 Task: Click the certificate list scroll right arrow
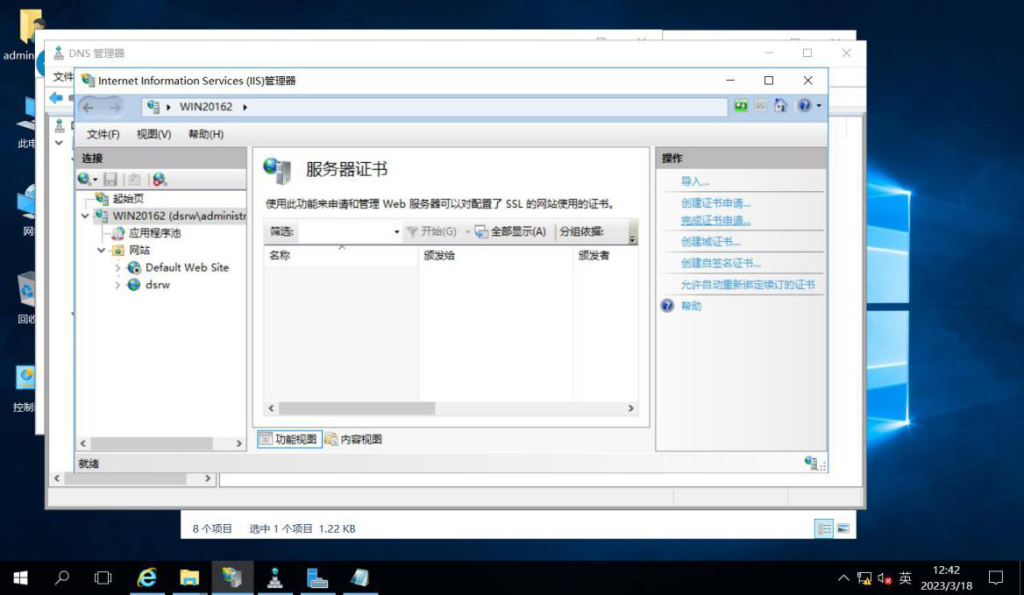631,408
